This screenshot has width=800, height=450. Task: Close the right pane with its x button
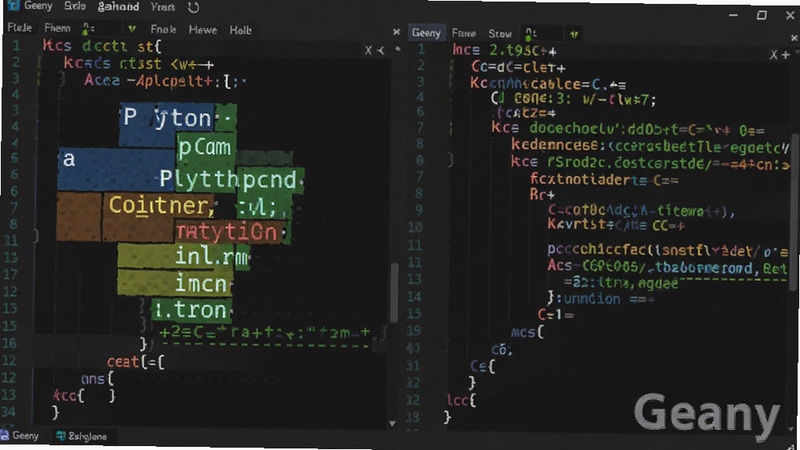[794, 38]
